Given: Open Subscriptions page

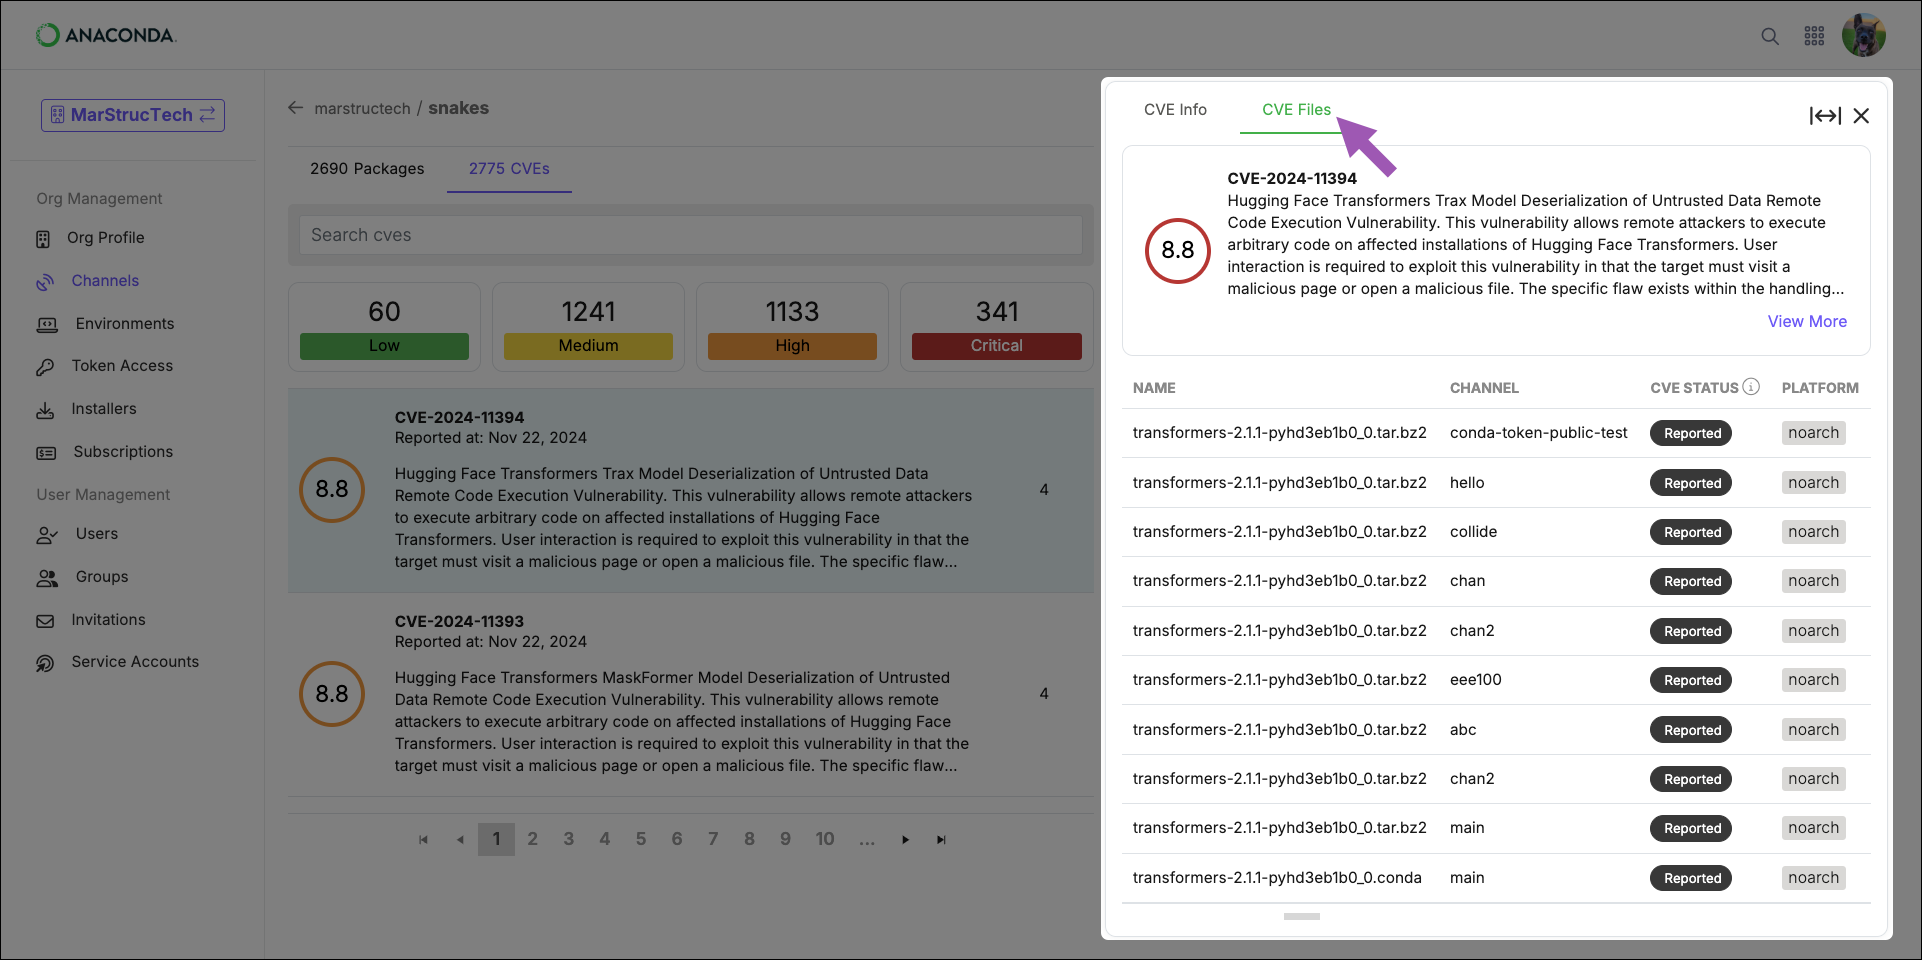Looking at the screenshot, I should tap(123, 452).
